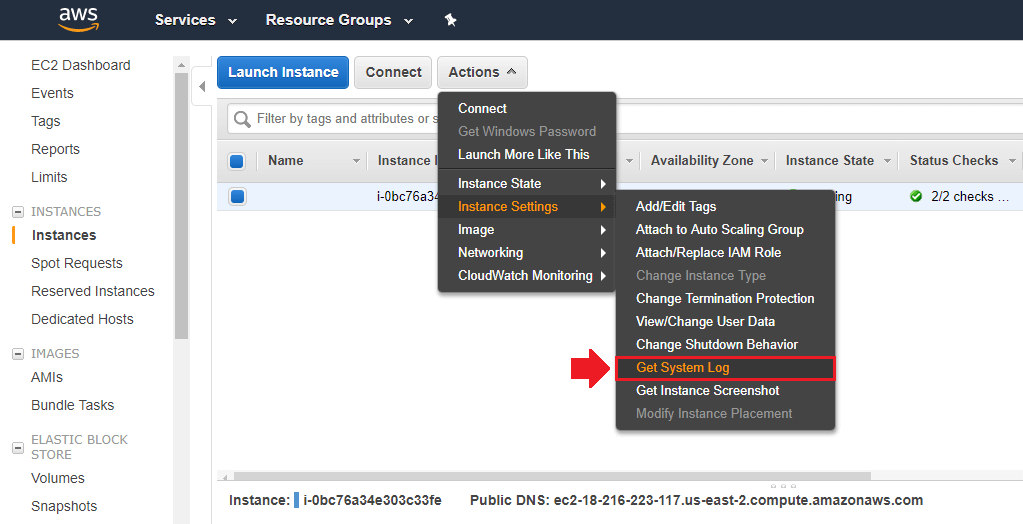Click the Name column header

(286, 161)
